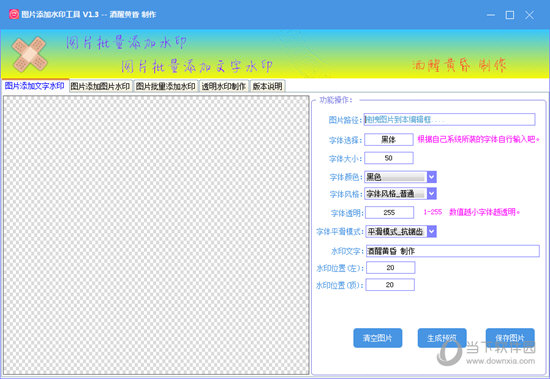Maximize the watermark tool window
Screen dimensions: 550x379
point(510,15)
